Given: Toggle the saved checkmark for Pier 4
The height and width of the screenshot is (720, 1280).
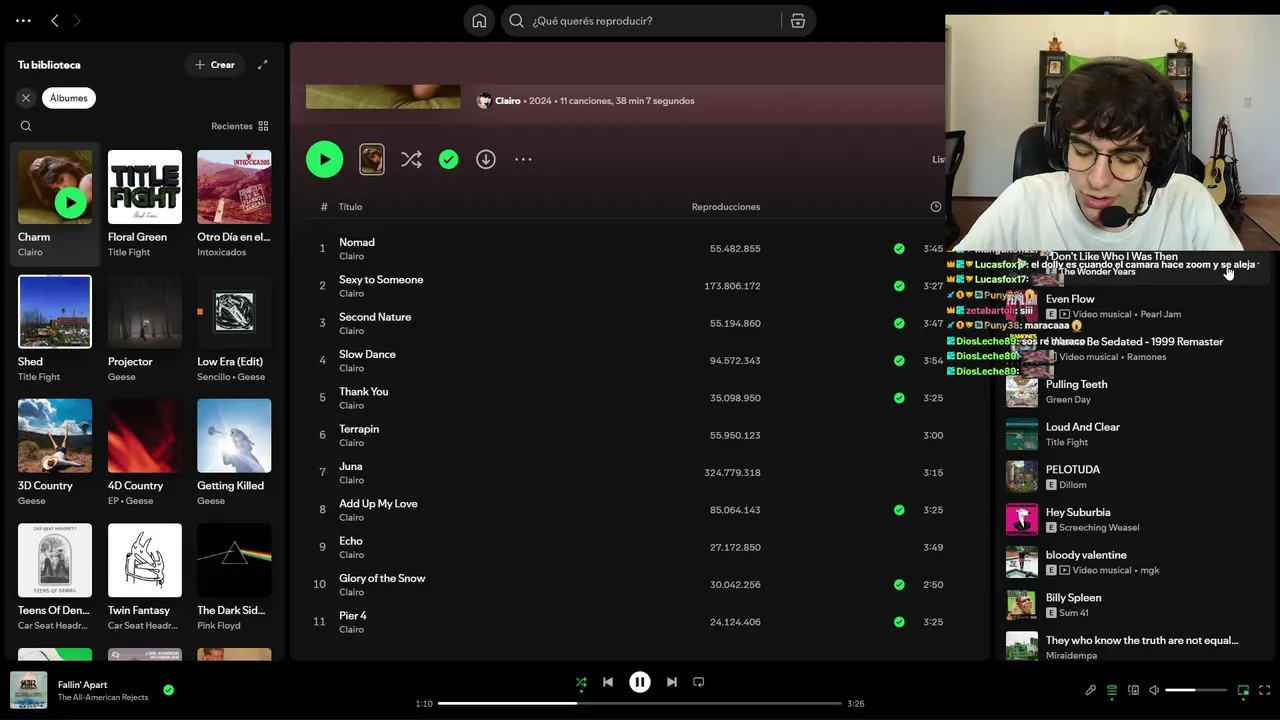Looking at the screenshot, I should (899, 622).
